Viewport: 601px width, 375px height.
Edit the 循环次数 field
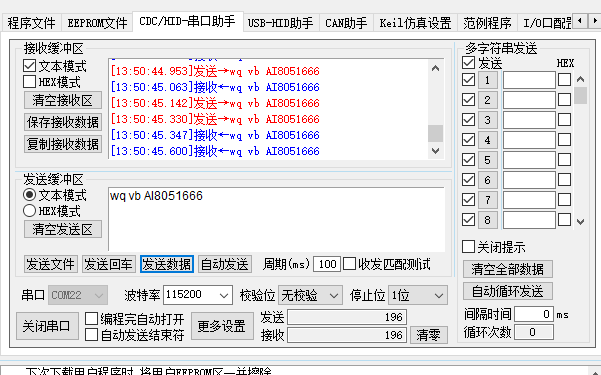(x=534, y=332)
